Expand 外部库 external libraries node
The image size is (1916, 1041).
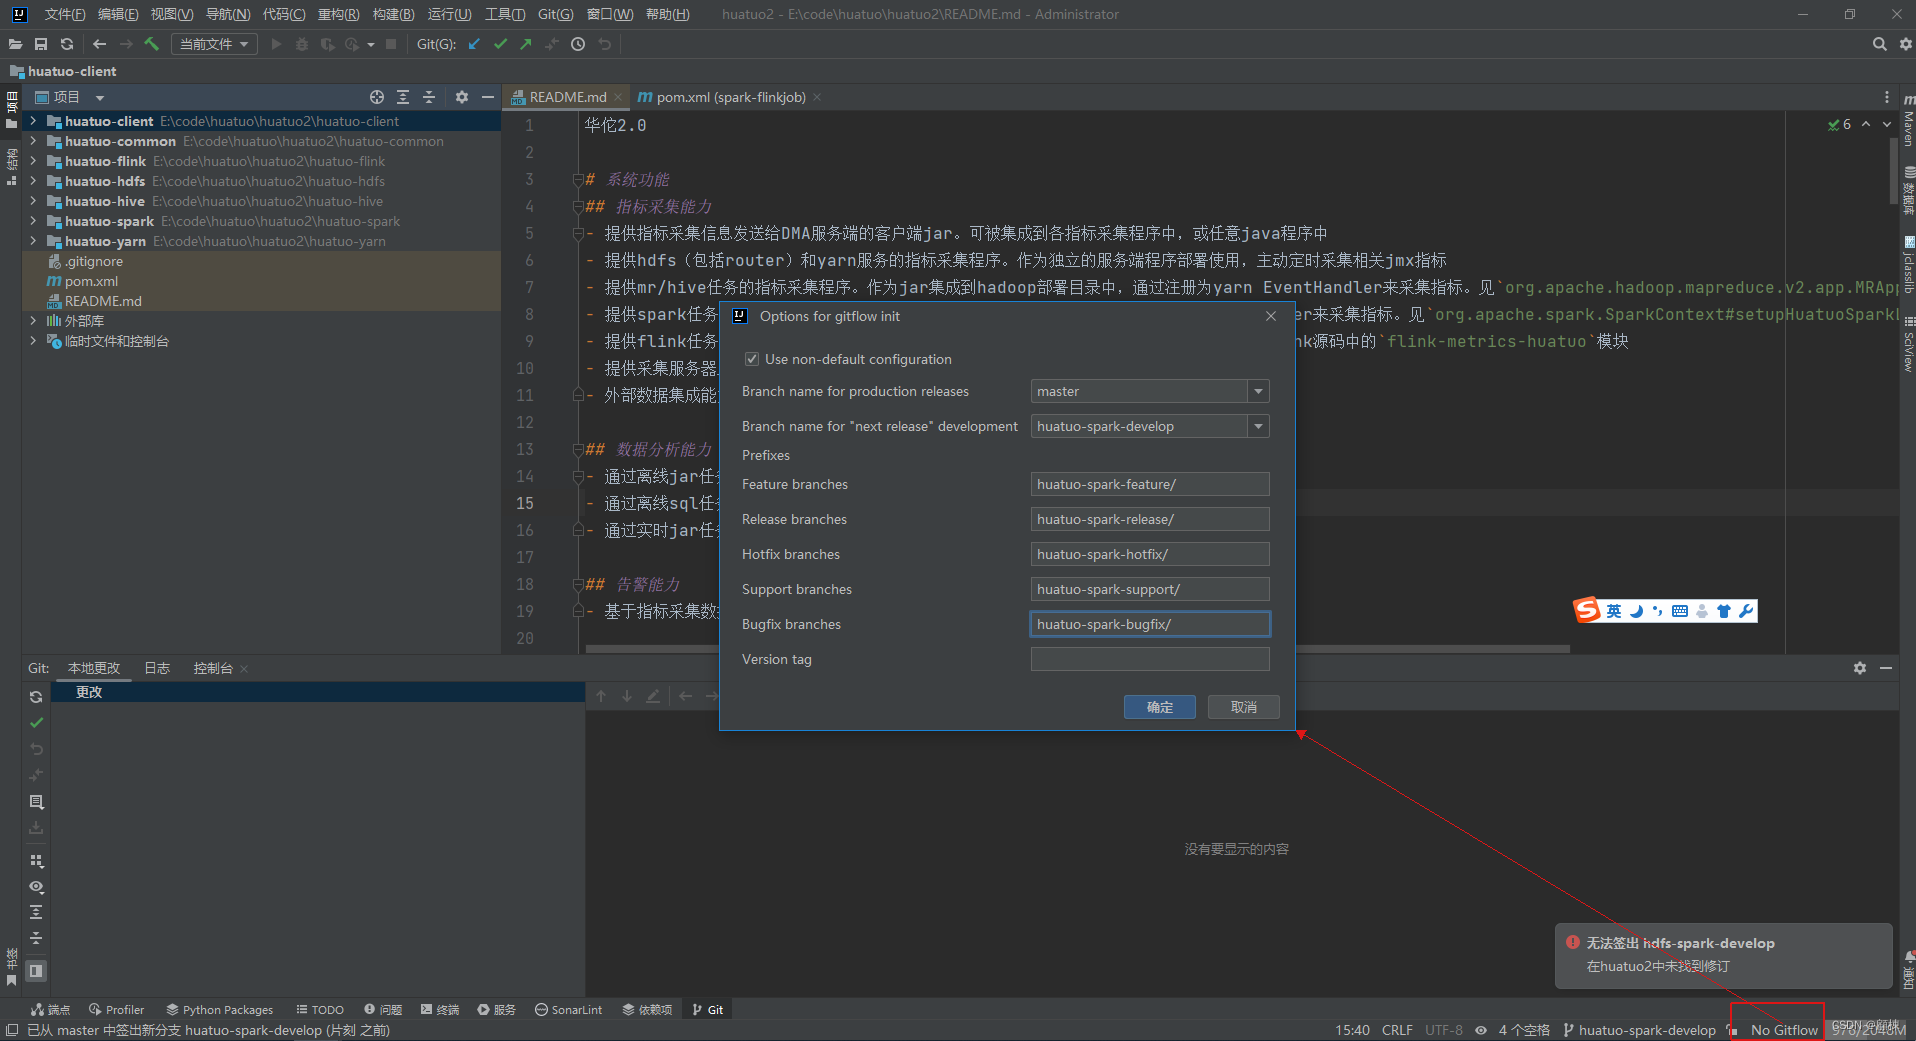[x=33, y=321]
